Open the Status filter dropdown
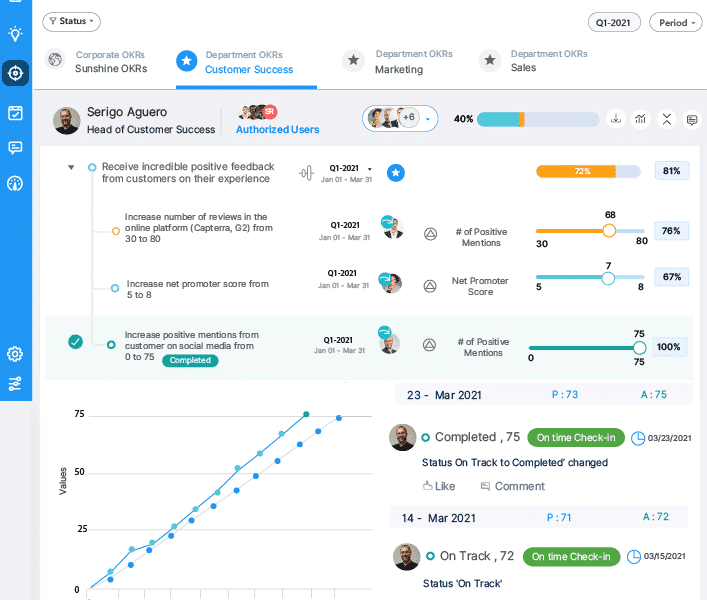Image resolution: width=707 pixels, height=600 pixels. coord(71,20)
